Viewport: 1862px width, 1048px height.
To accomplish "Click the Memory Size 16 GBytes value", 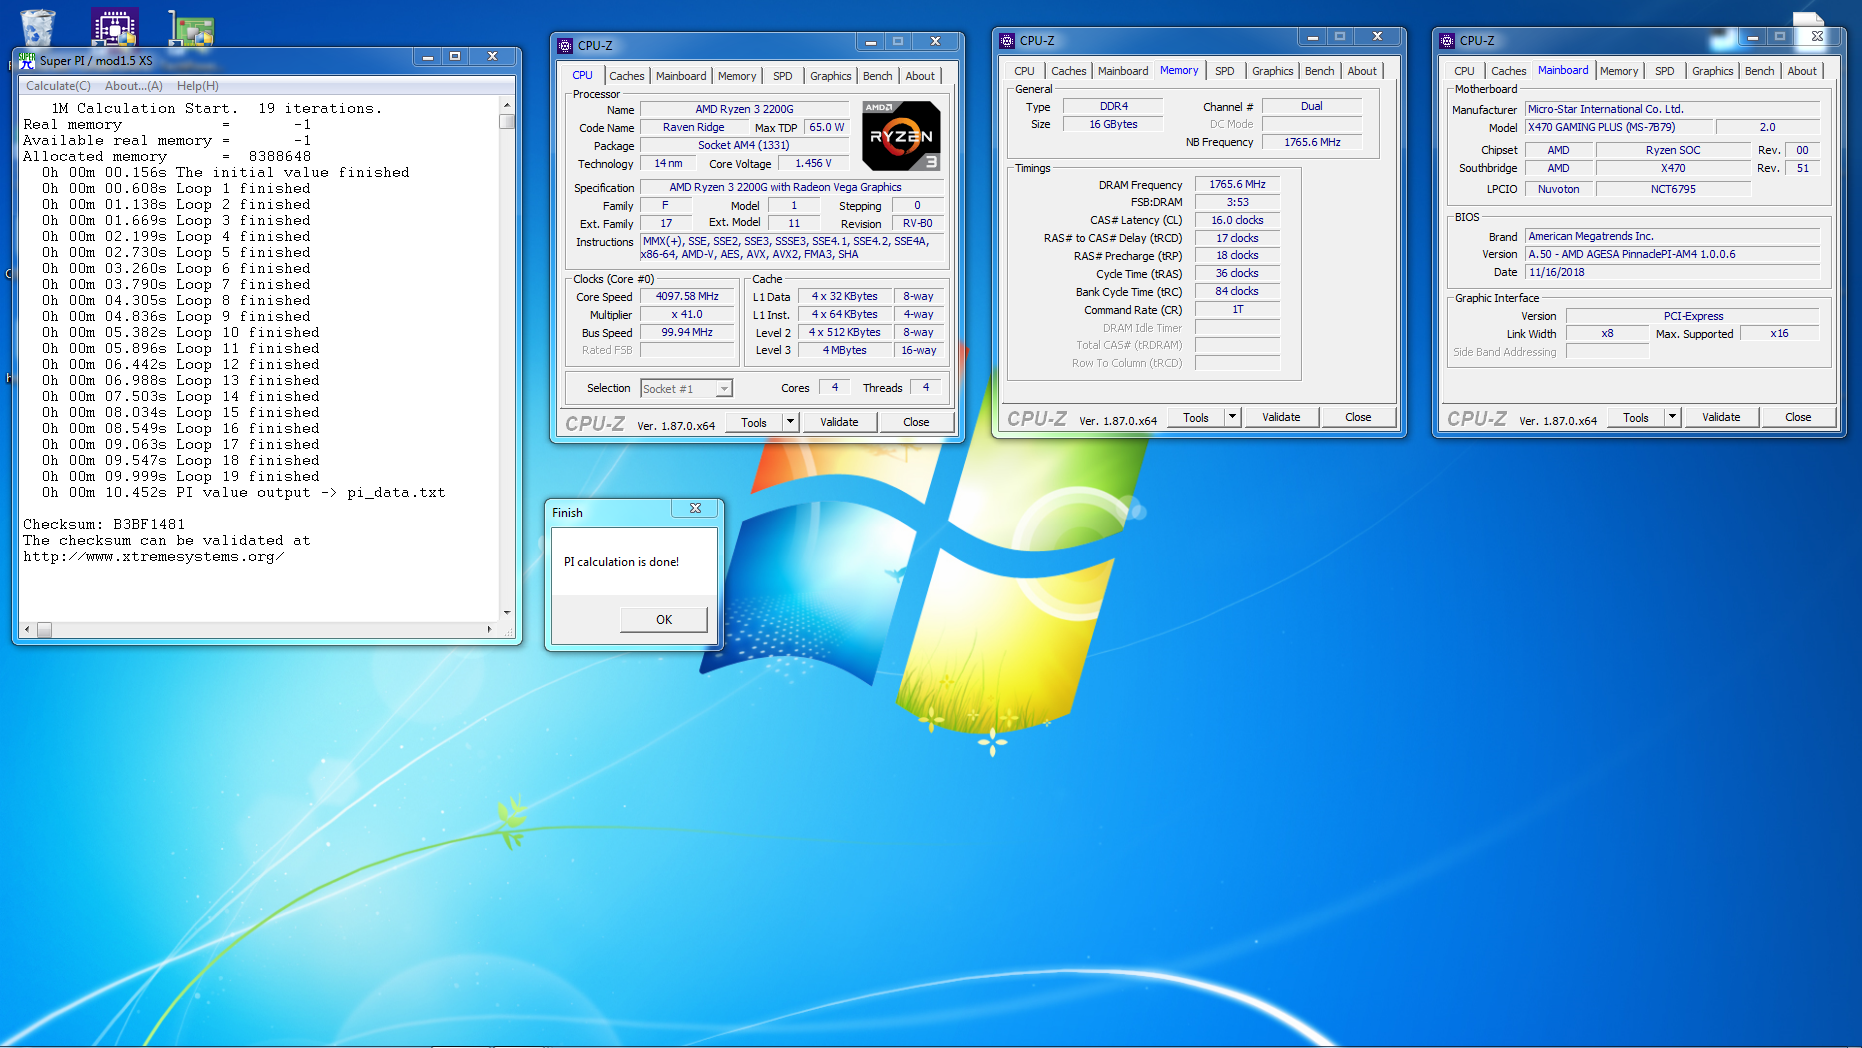I will click(x=1113, y=125).
